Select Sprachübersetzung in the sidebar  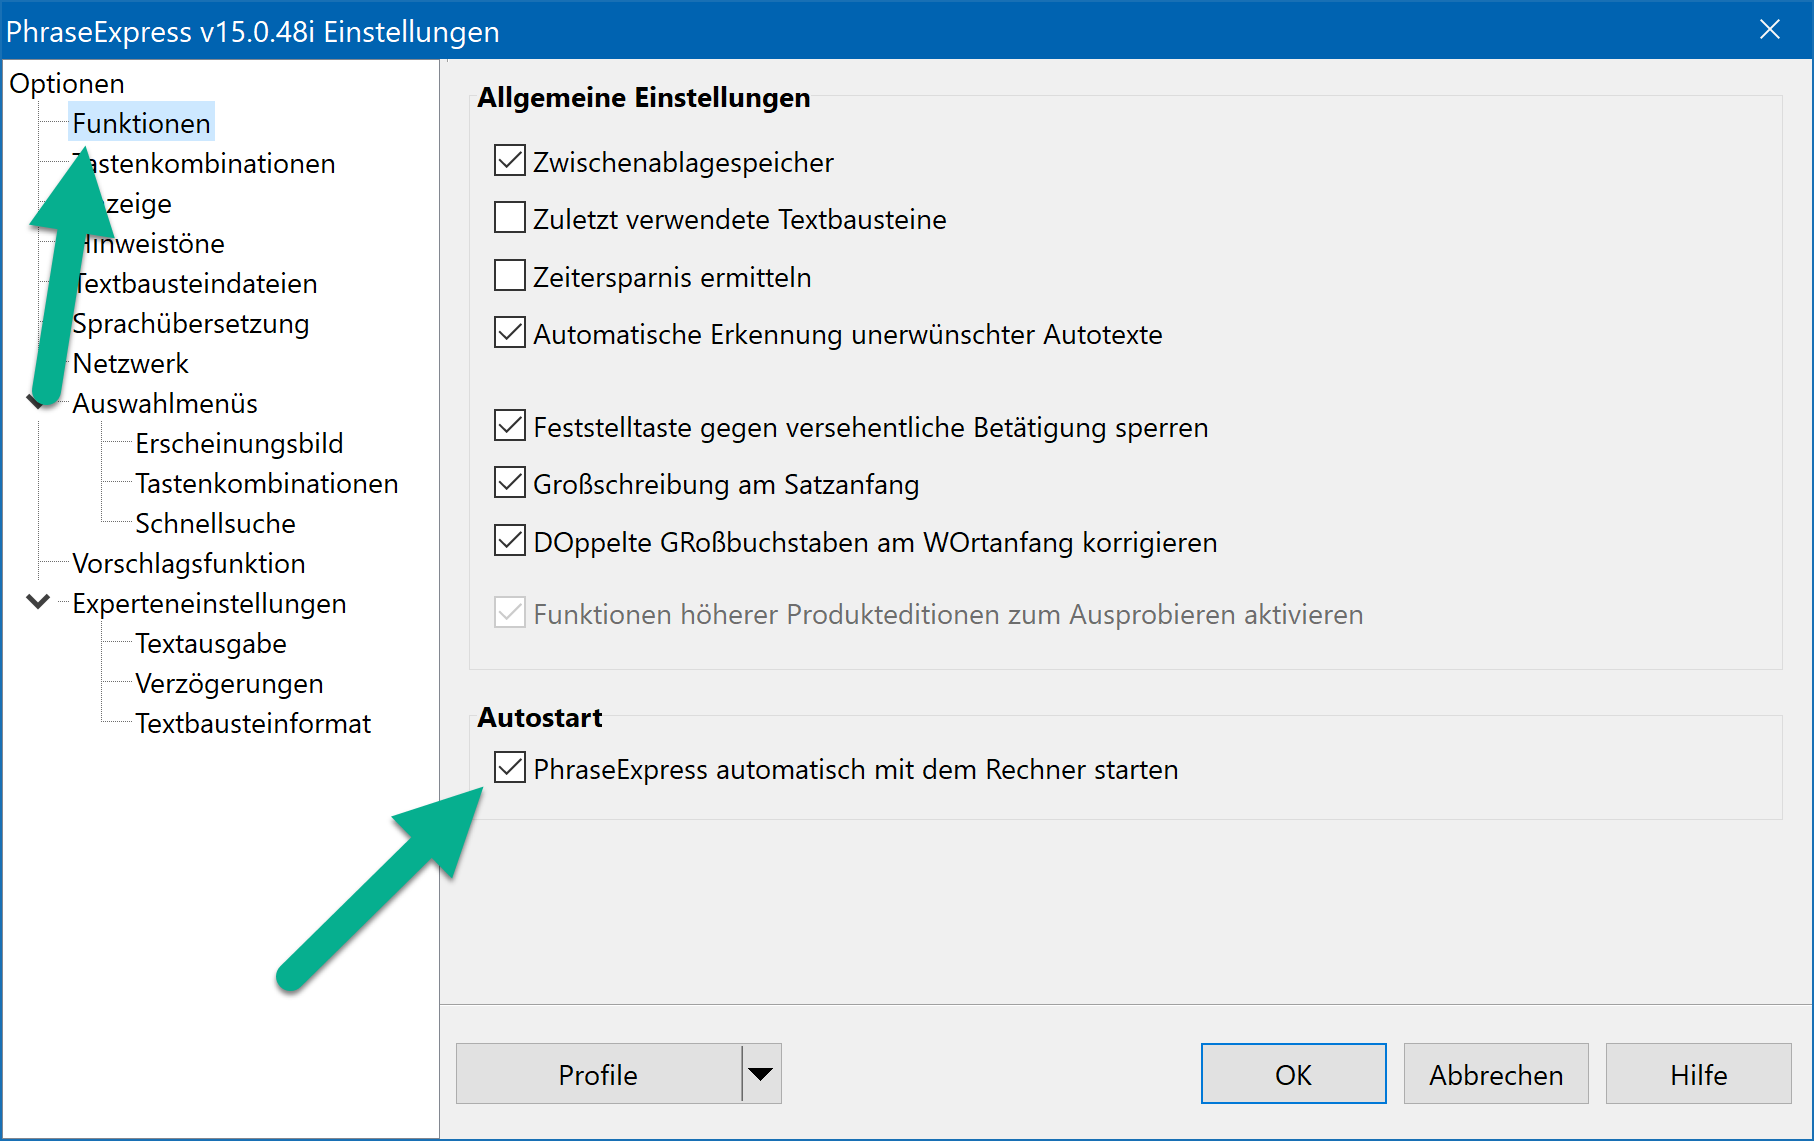pos(190,323)
